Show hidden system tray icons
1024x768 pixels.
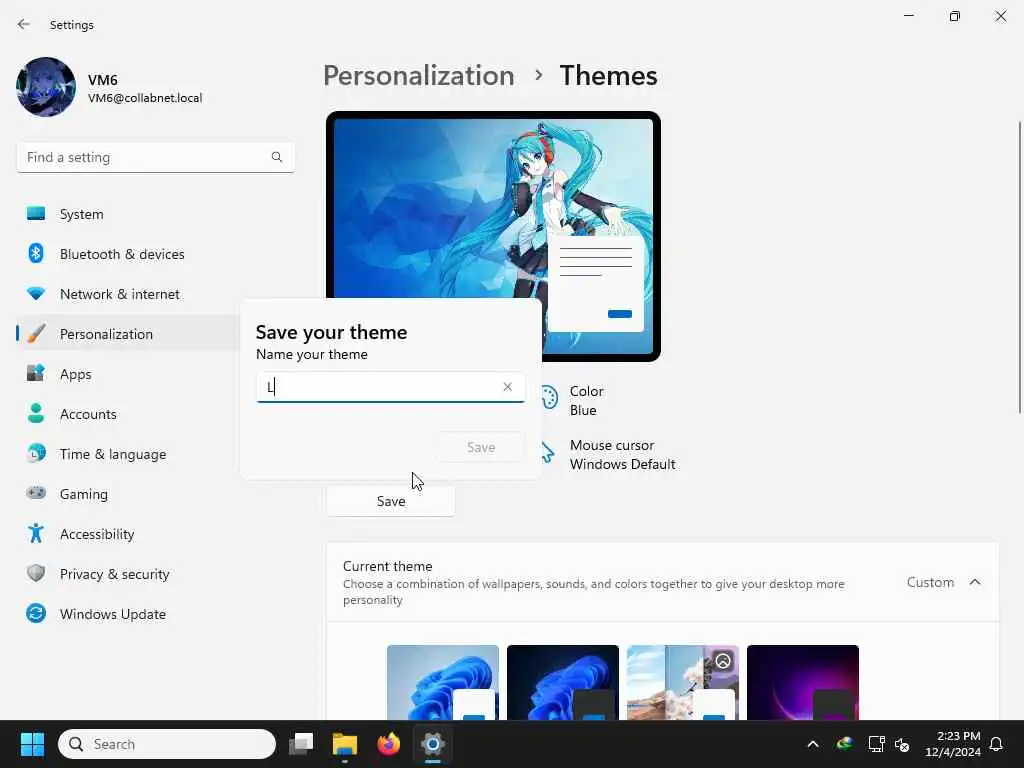point(813,744)
